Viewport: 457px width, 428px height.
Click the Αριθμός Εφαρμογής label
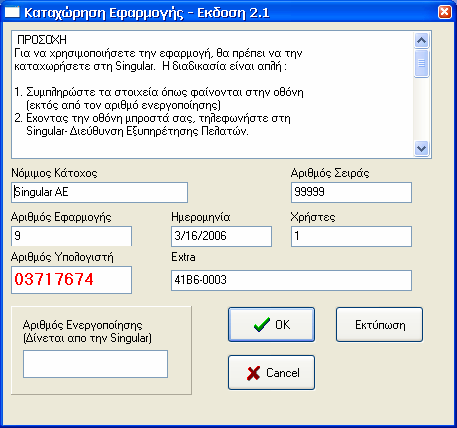click(x=61, y=217)
